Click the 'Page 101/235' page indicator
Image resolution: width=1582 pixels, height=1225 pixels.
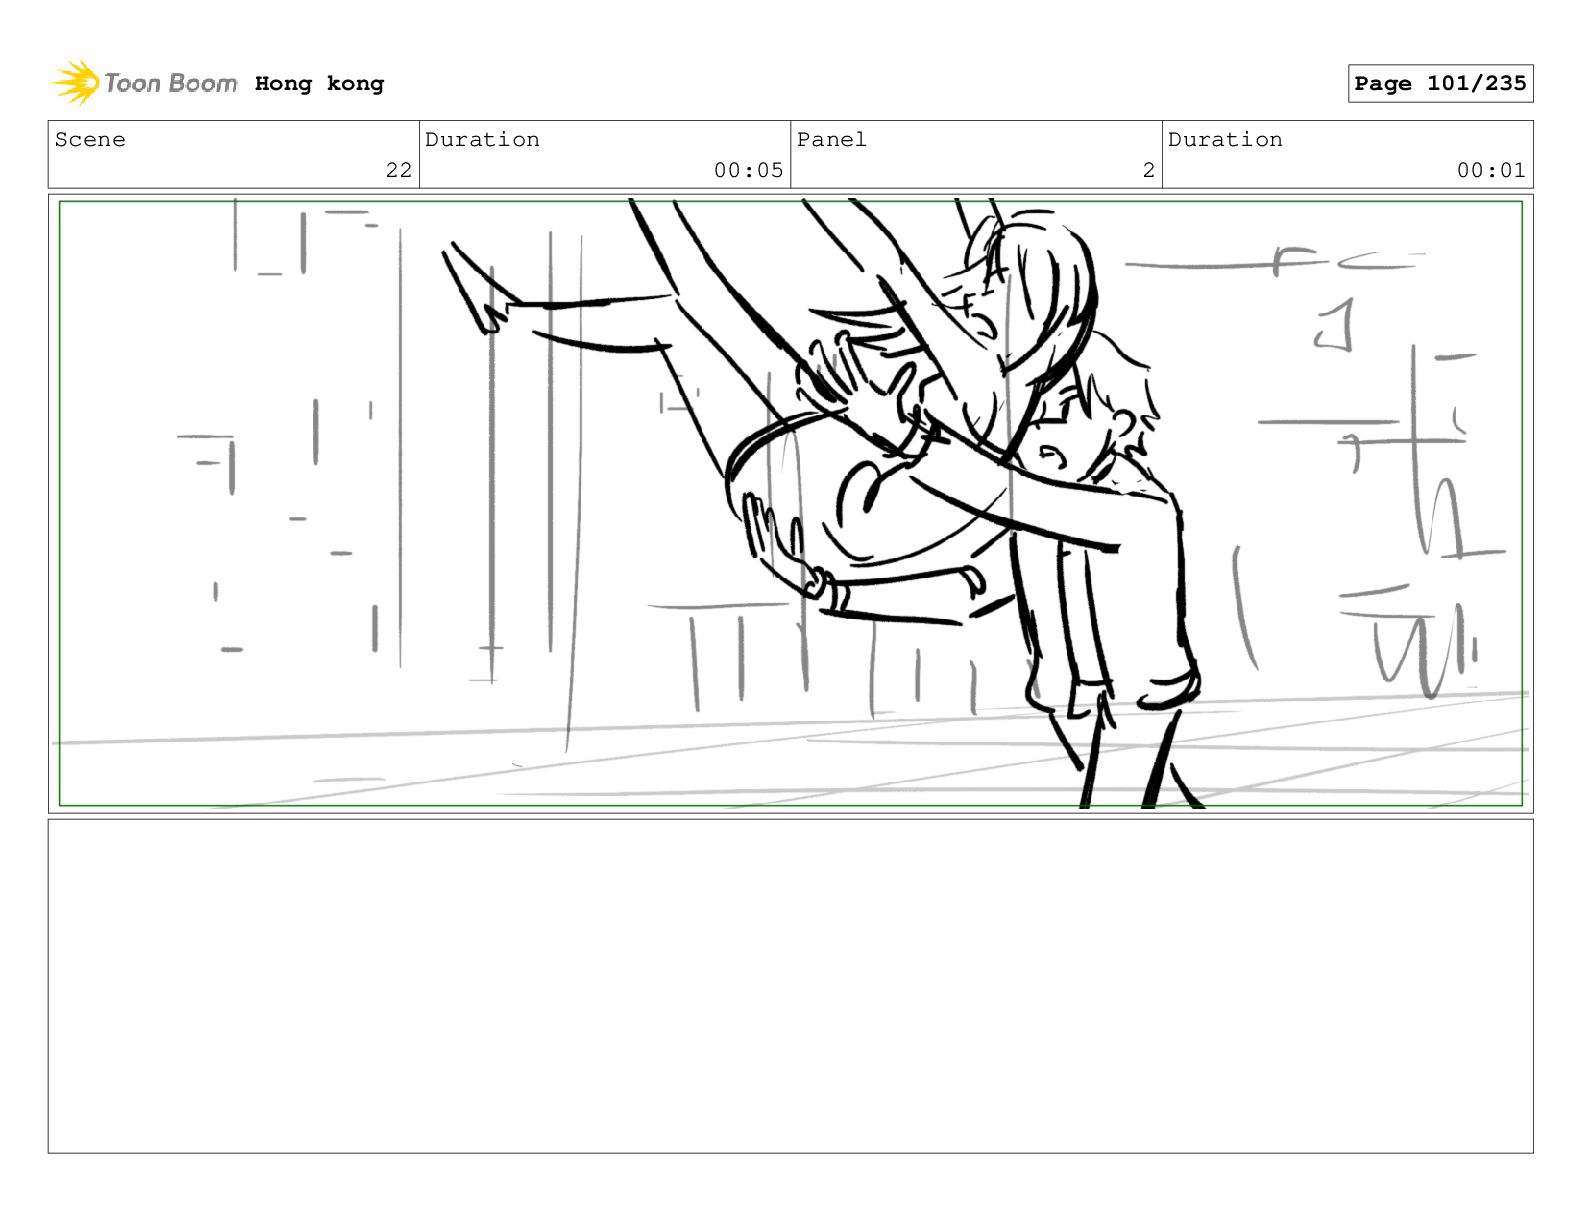[x=1440, y=84]
